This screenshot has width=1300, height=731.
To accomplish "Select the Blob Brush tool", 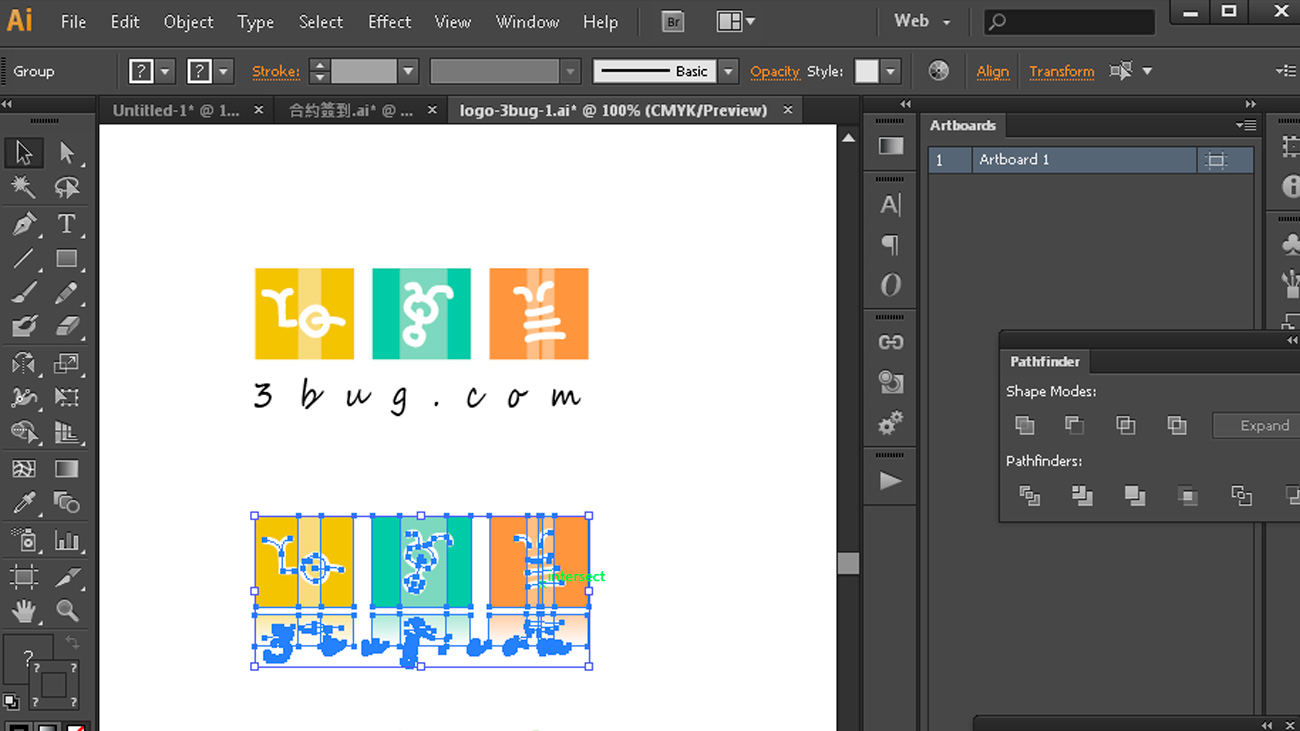I will coord(23,327).
